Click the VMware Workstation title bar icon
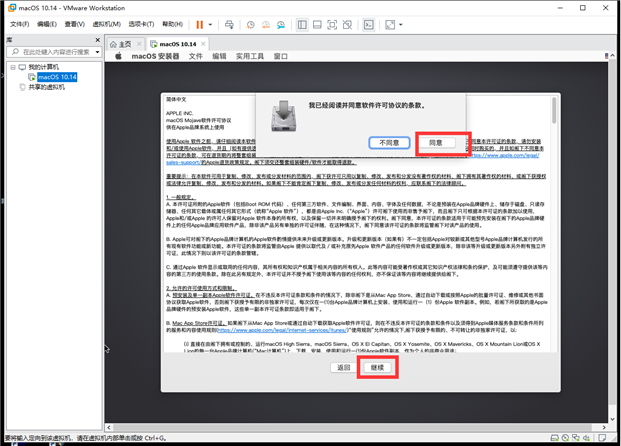The width and height of the screenshot is (621, 446). [12, 8]
